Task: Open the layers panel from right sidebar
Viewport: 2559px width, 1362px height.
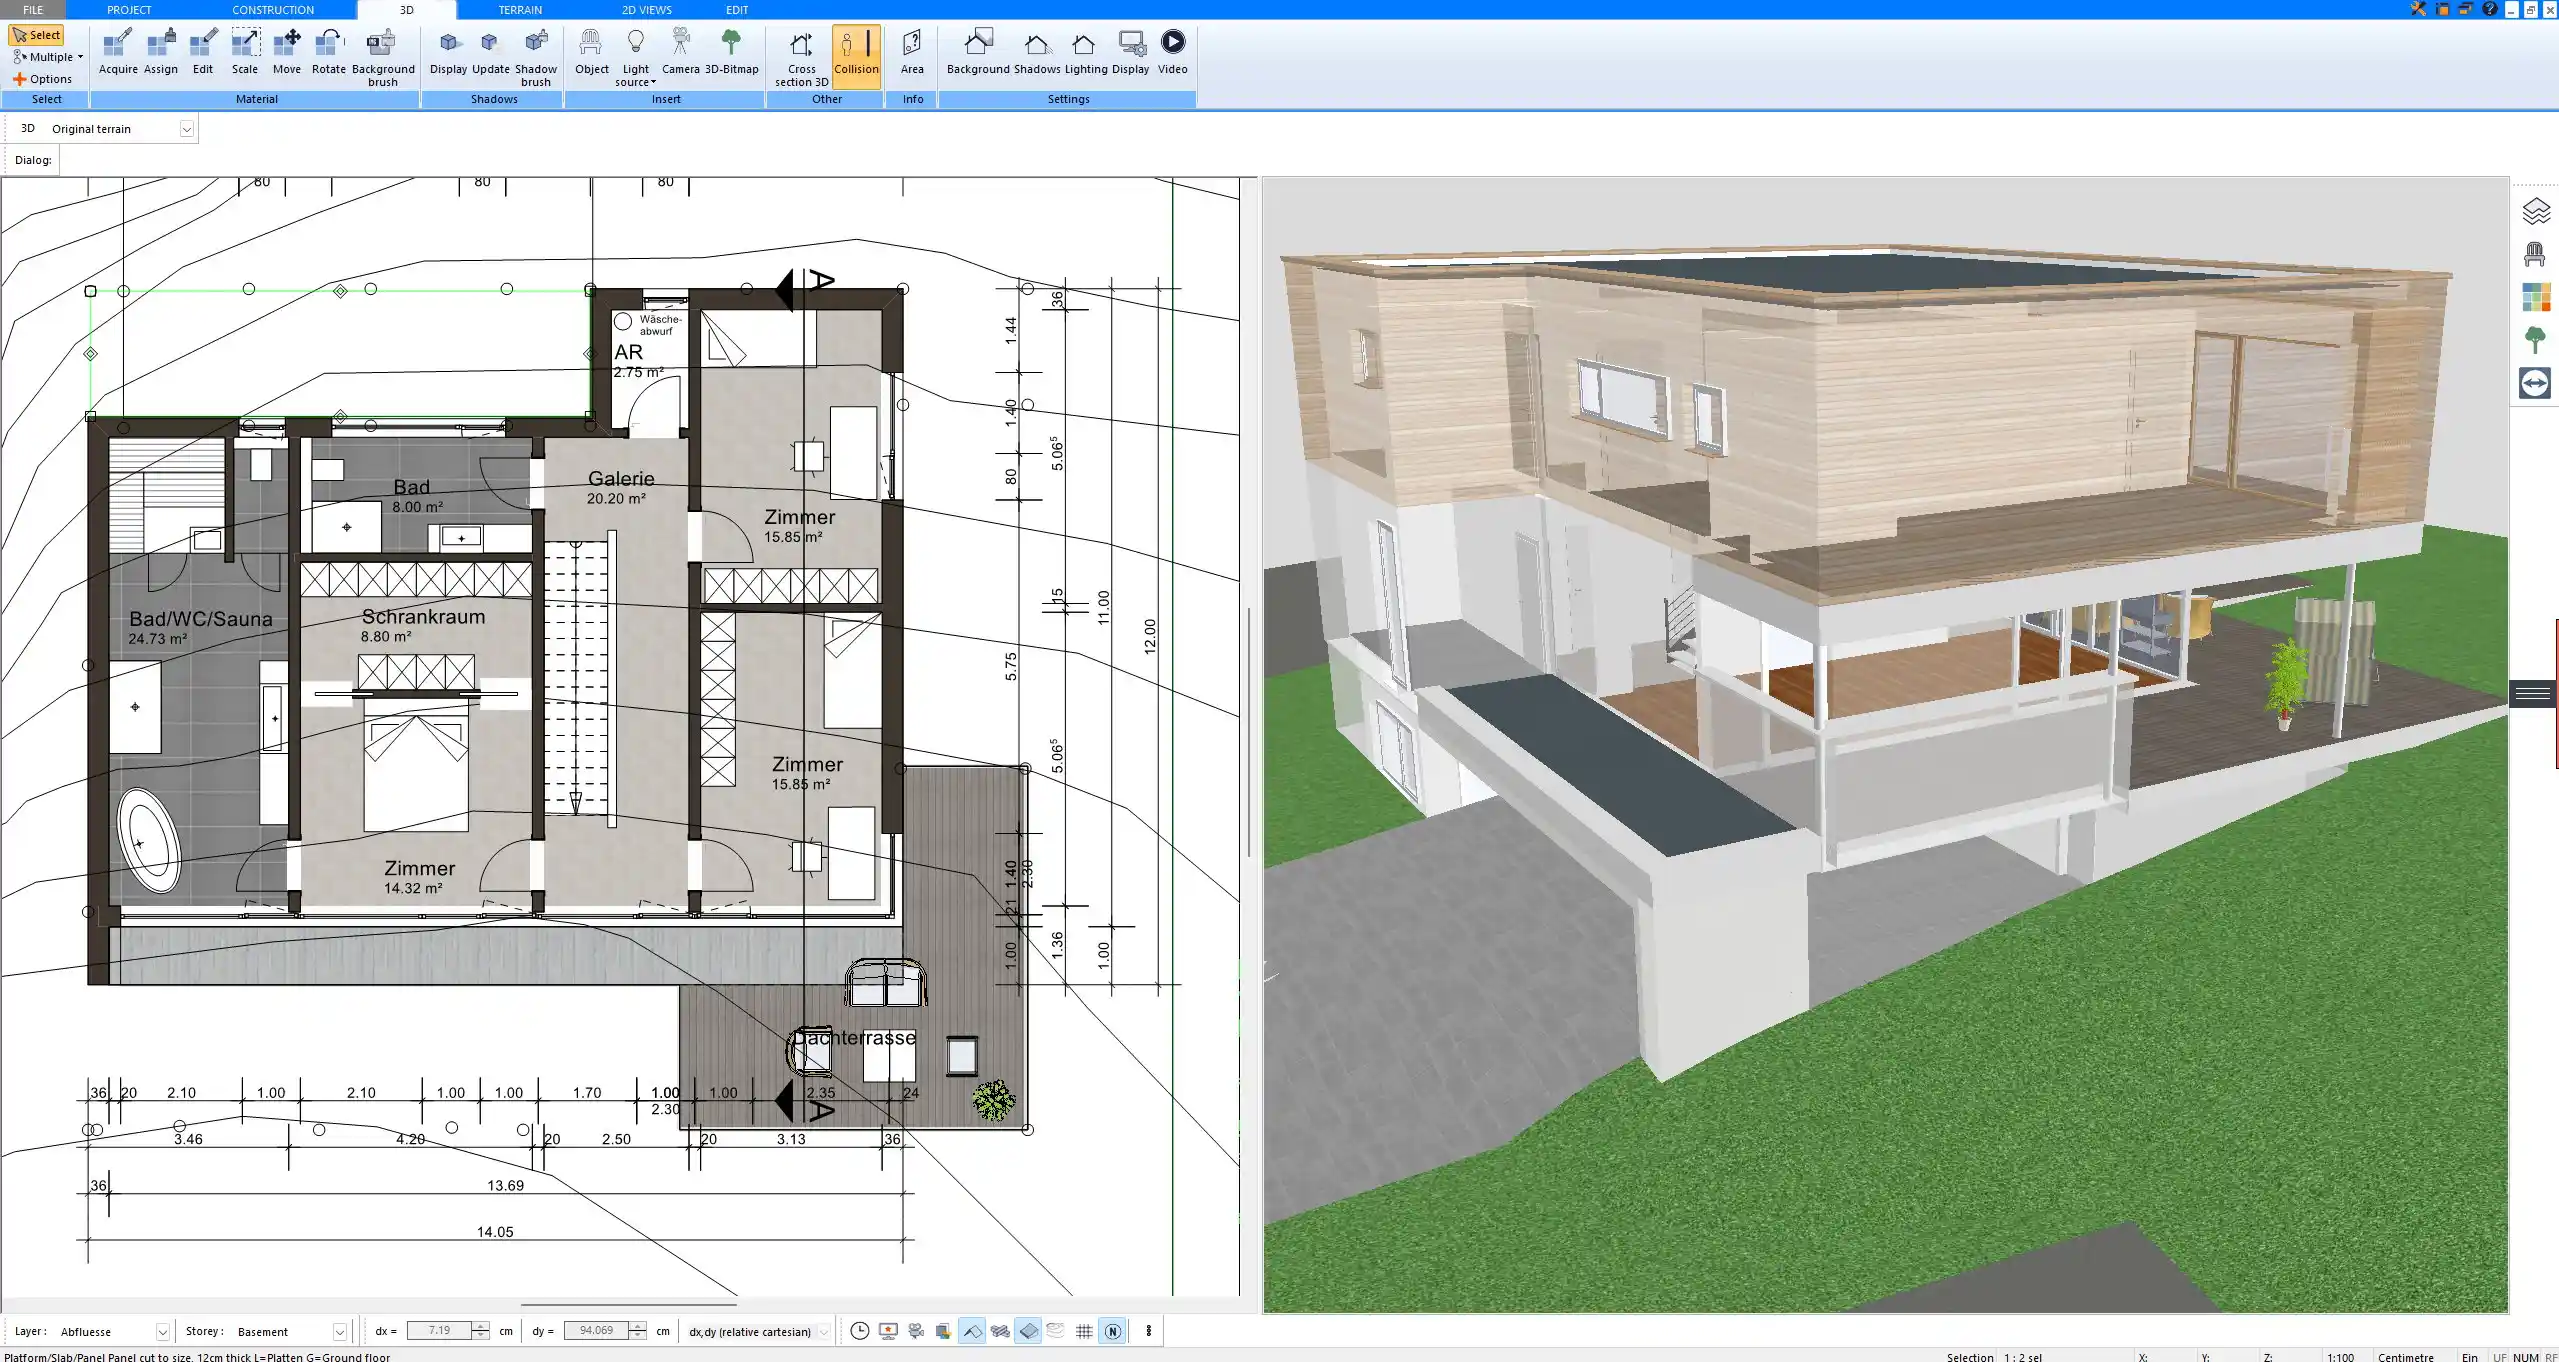Action: pos(2535,212)
